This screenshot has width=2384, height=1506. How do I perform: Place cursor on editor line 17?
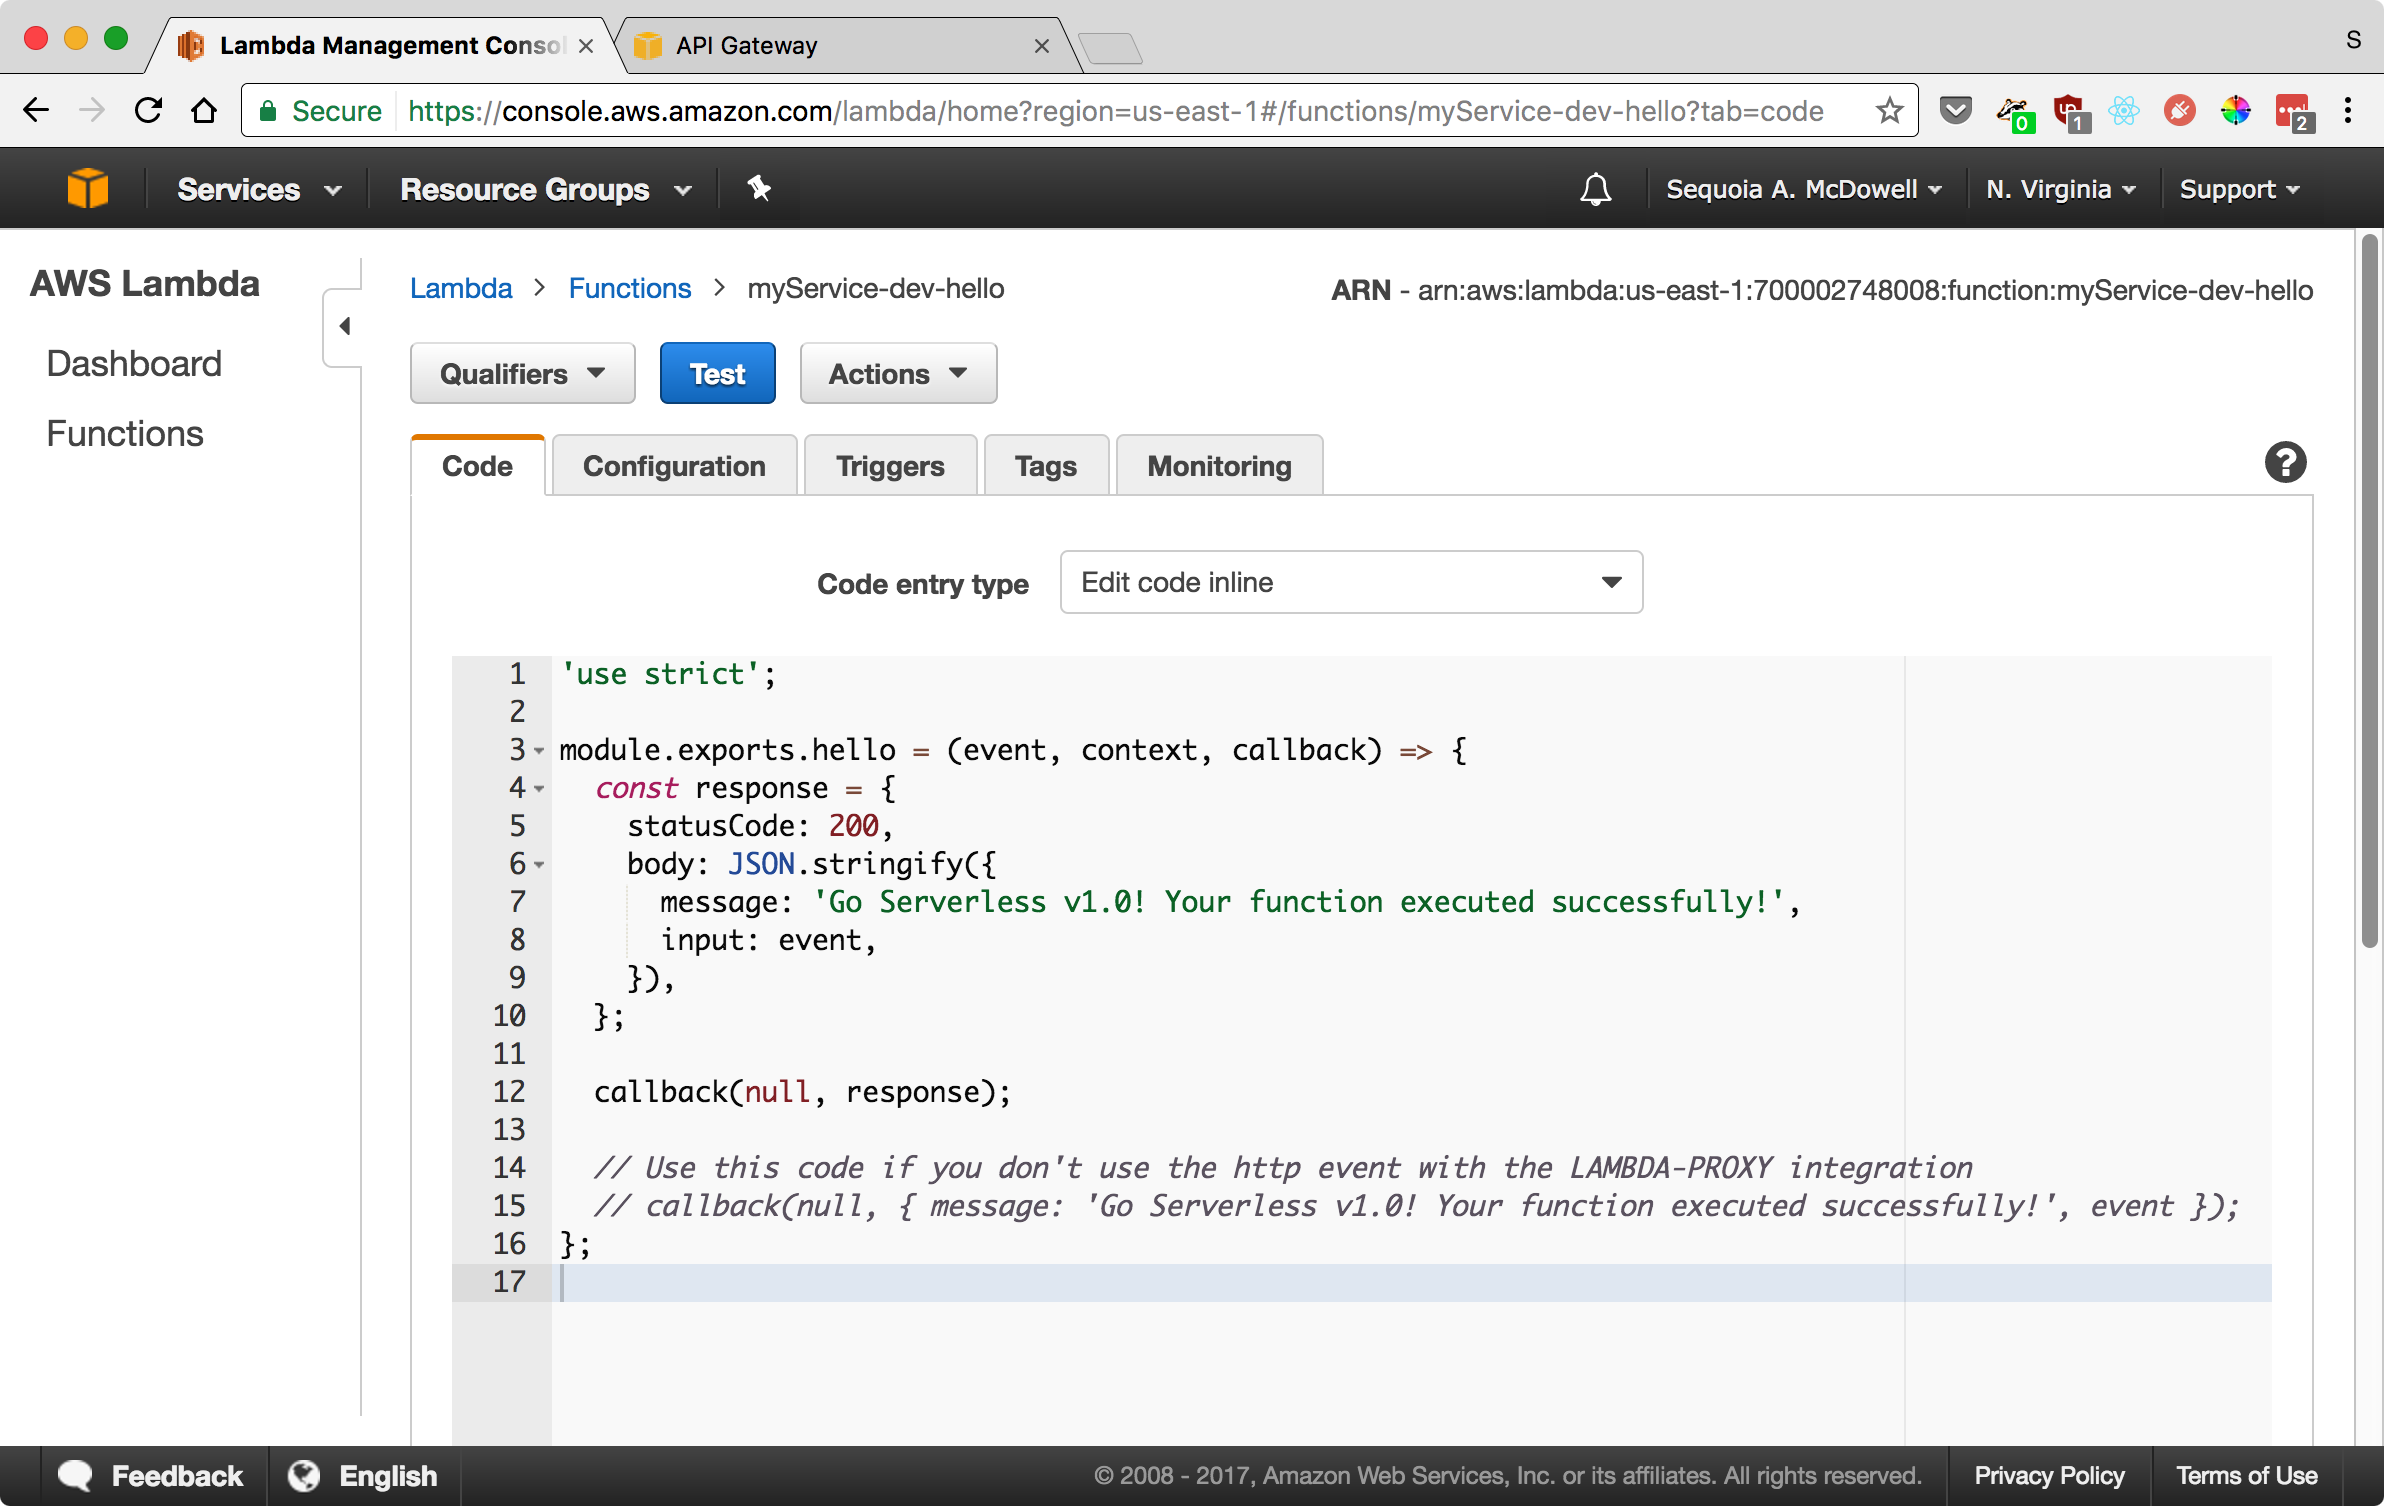click(x=1410, y=1282)
